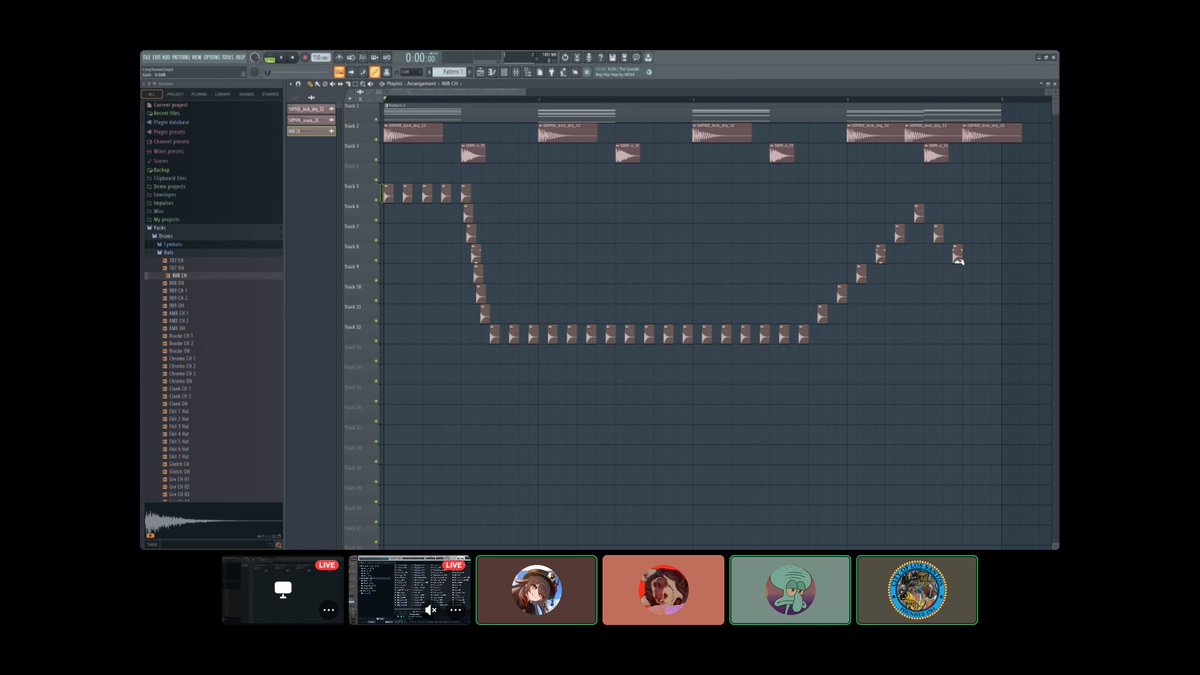Select the Glotch CH sample

point(179,464)
